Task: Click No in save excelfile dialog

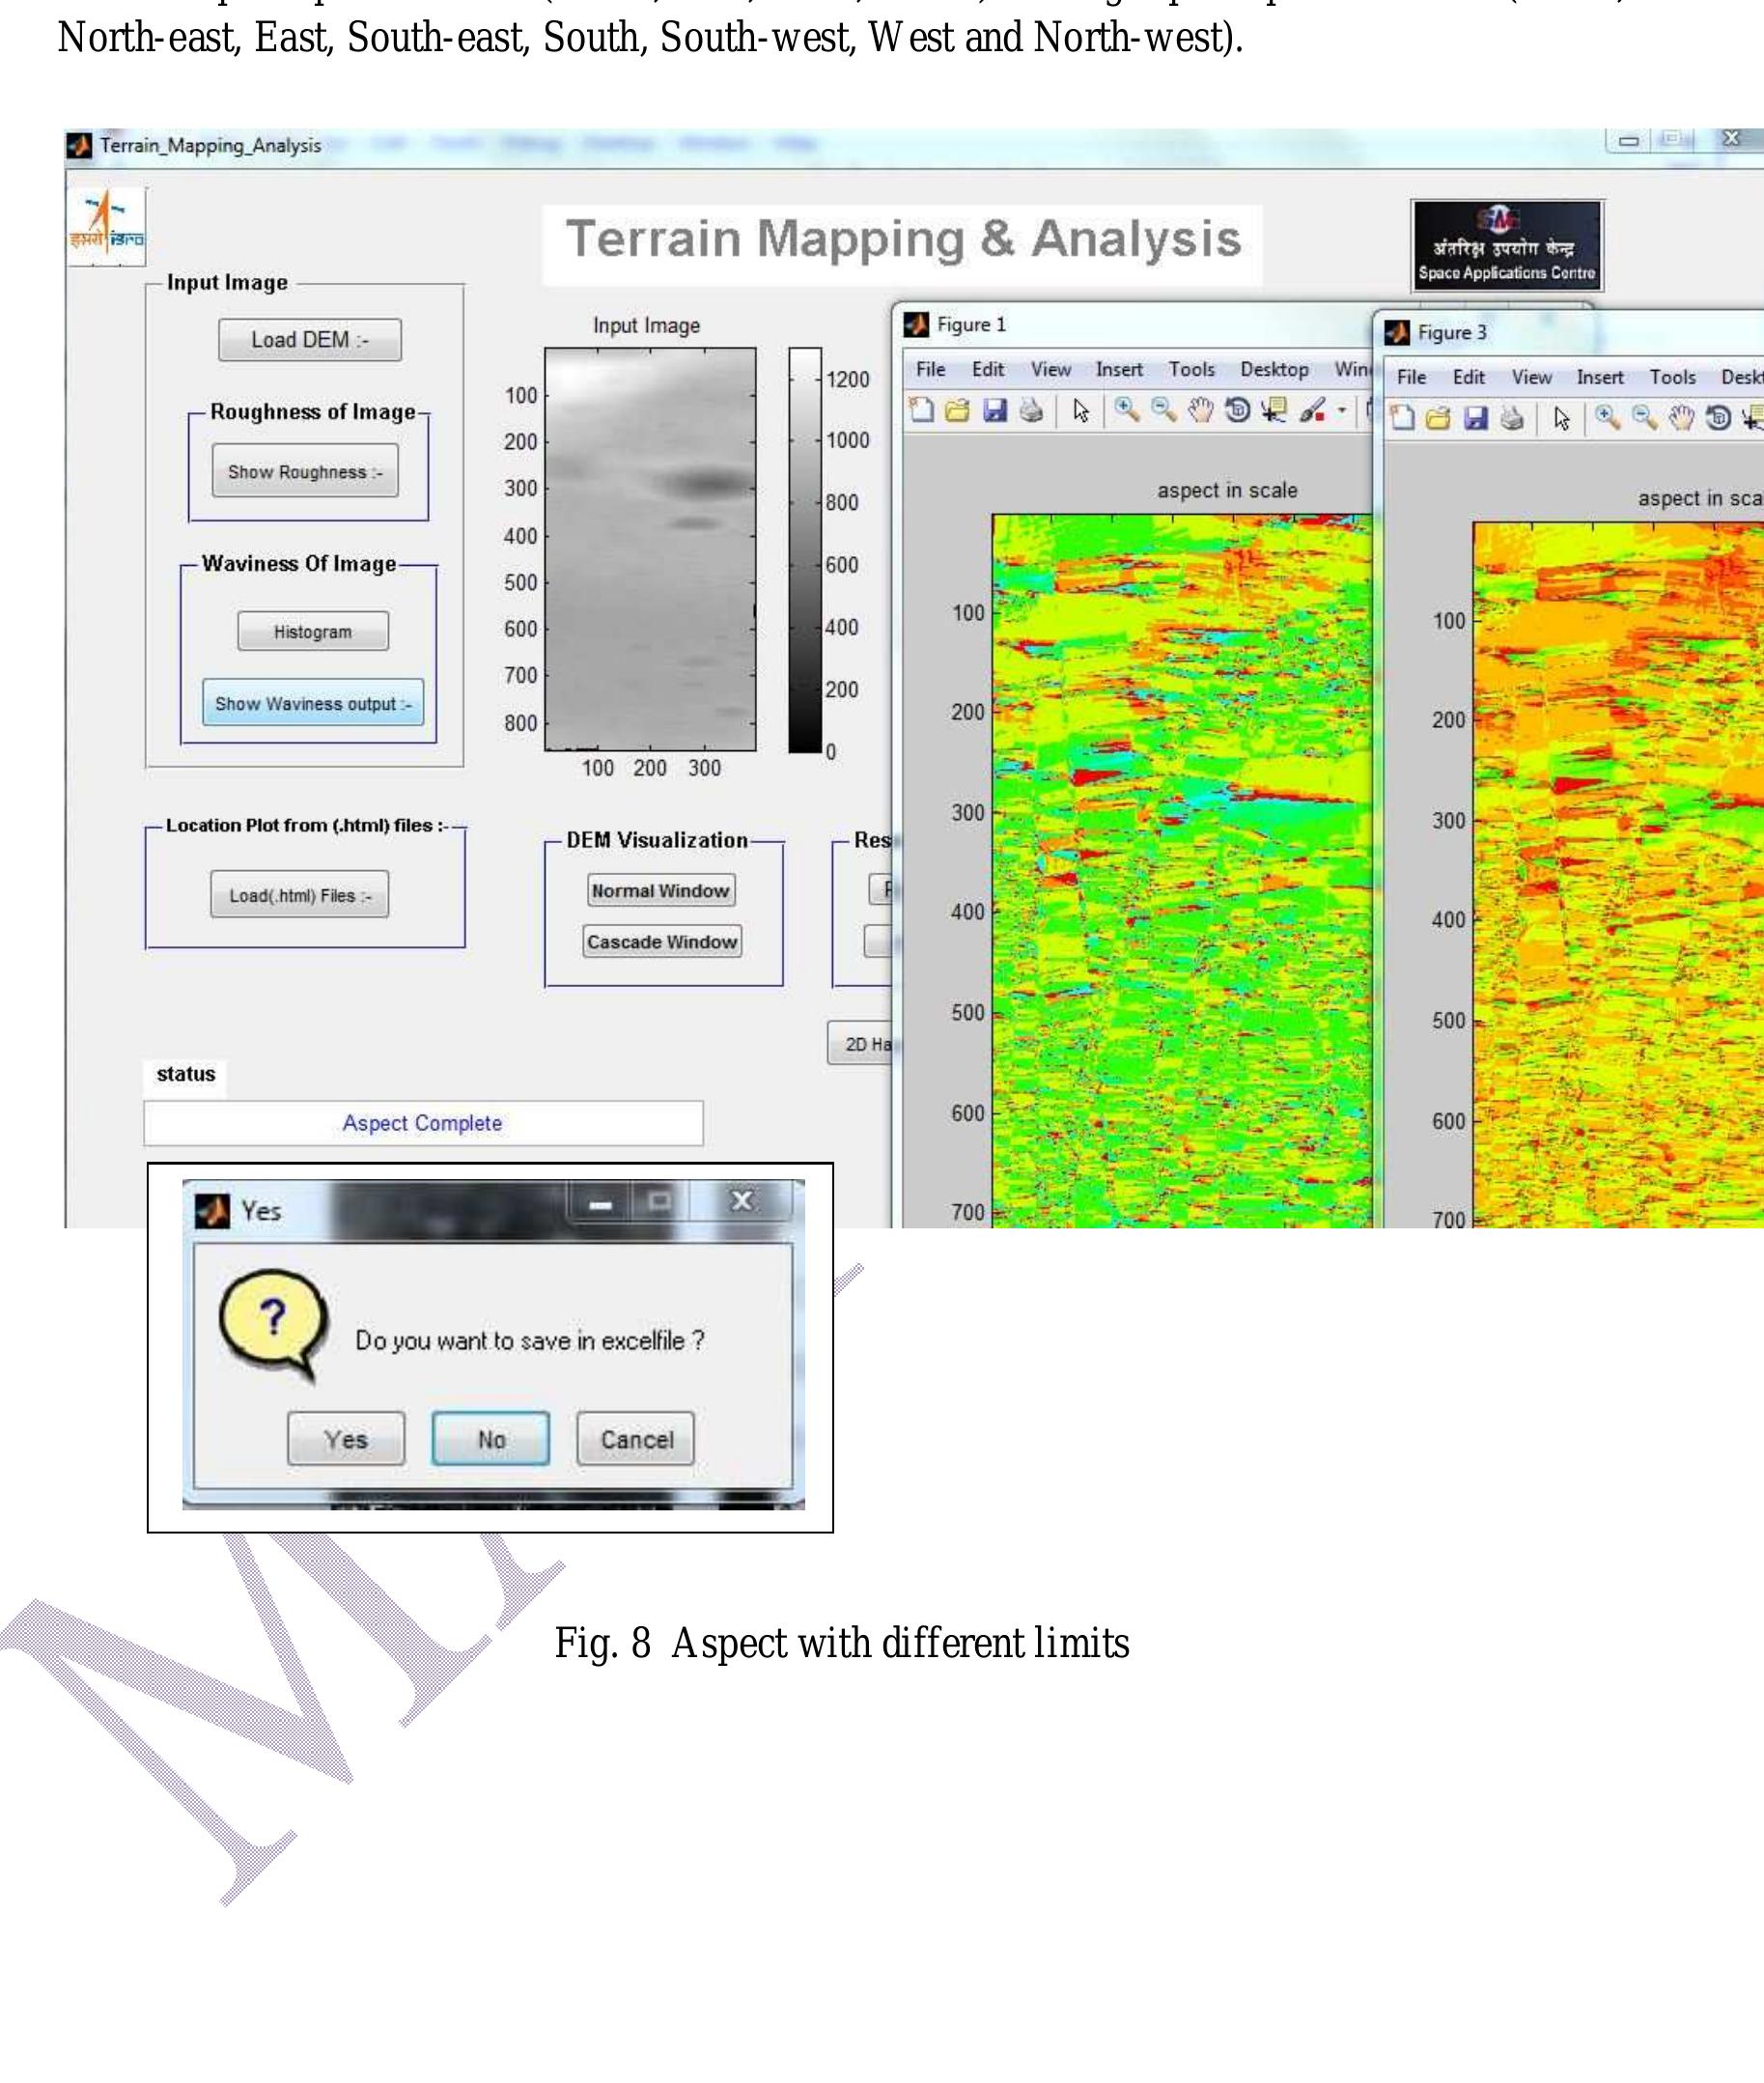Action: pos(490,1439)
